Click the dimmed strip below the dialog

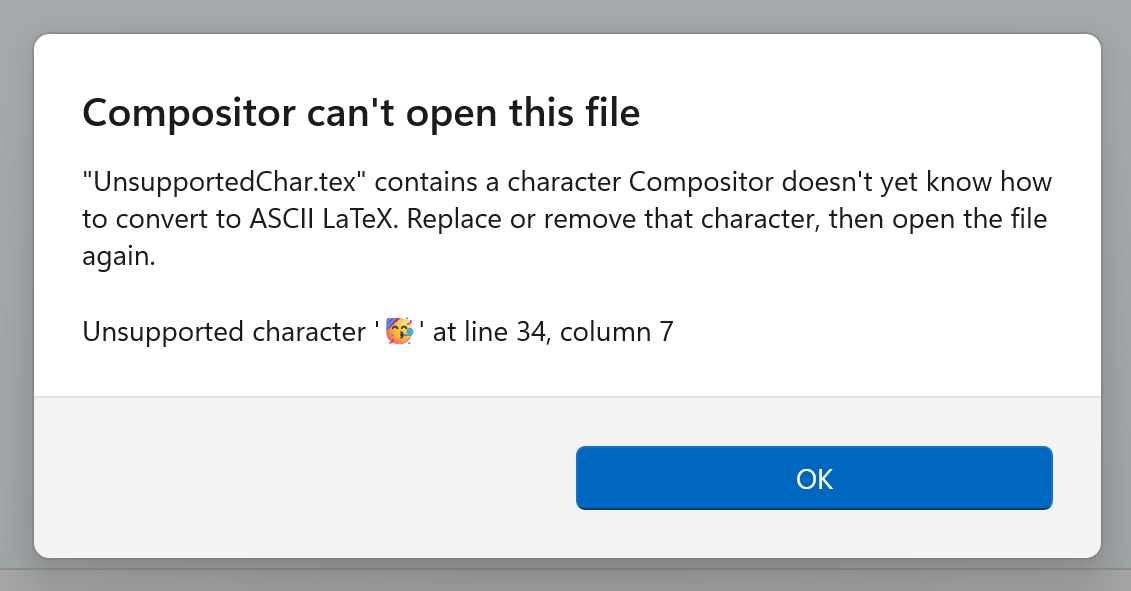click(565, 578)
